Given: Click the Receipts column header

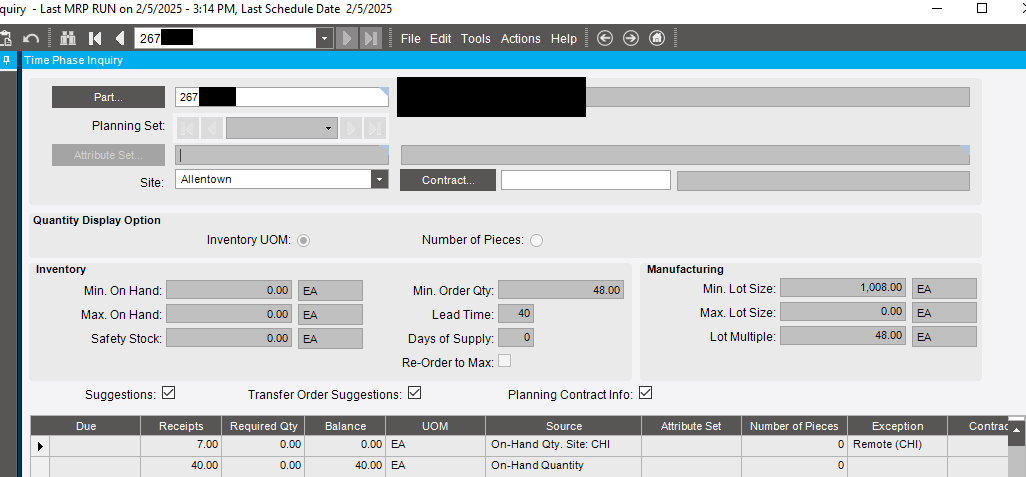Looking at the screenshot, I should point(181,426).
